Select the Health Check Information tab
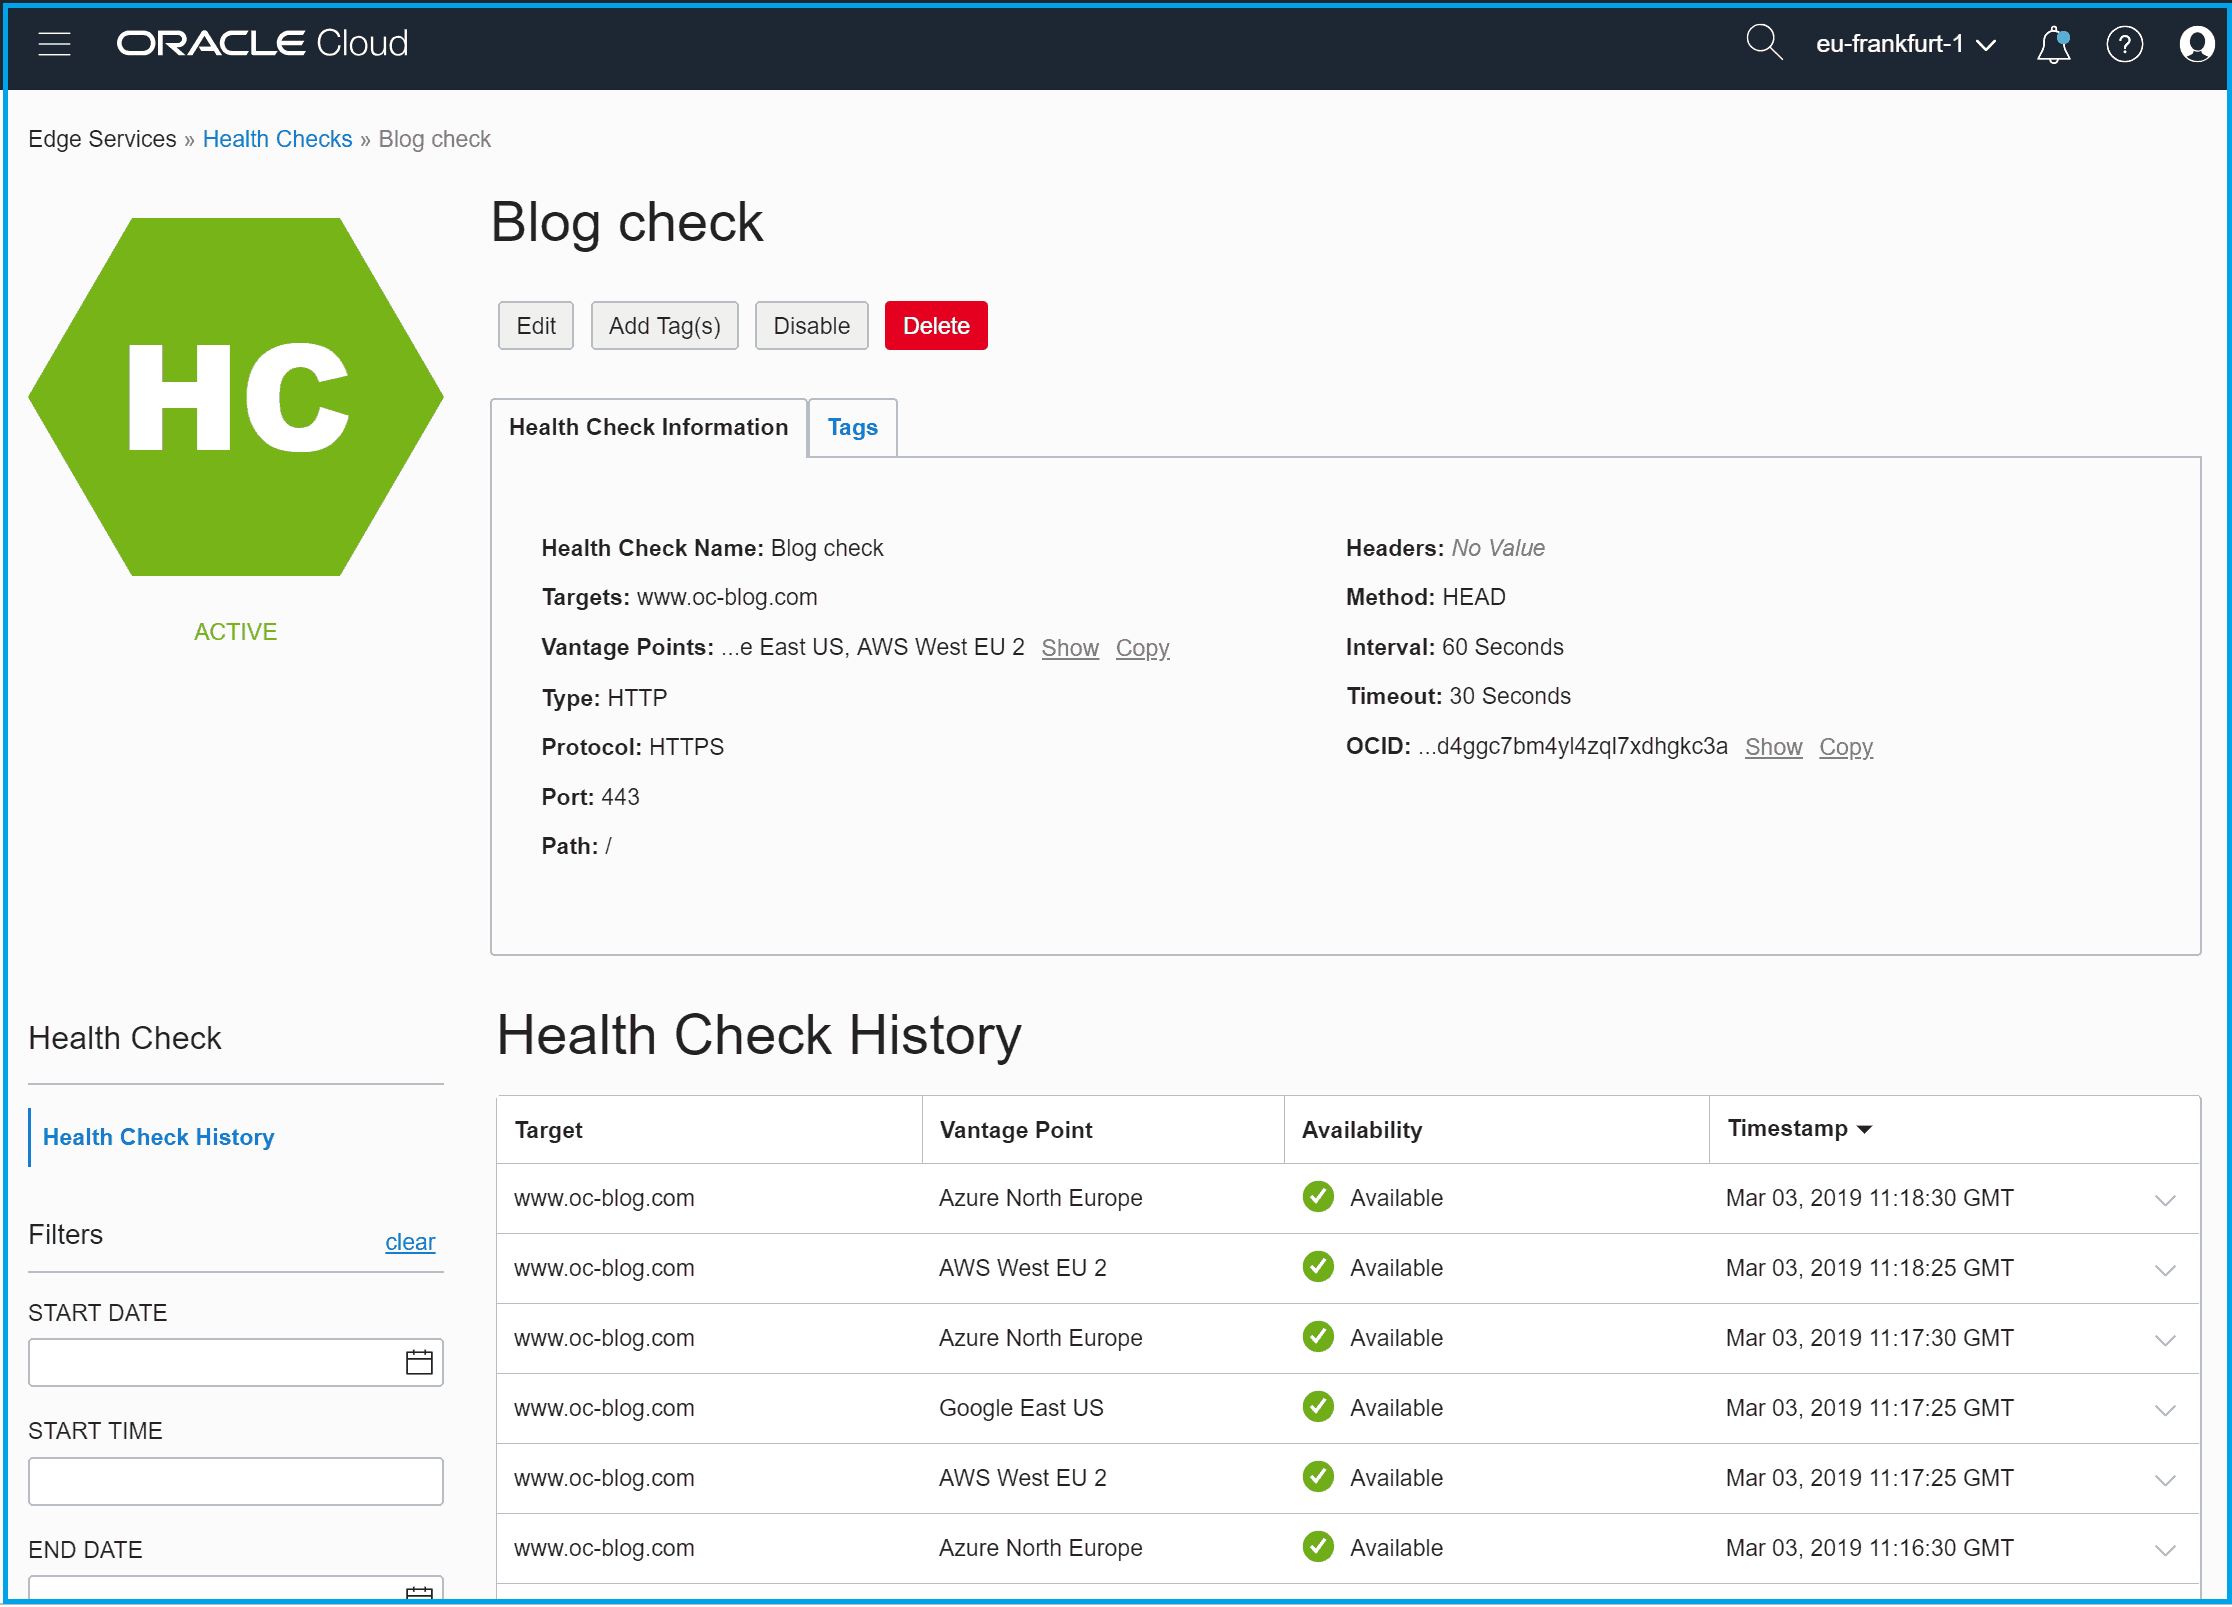Viewport: 2232px width, 1607px height. (648, 428)
